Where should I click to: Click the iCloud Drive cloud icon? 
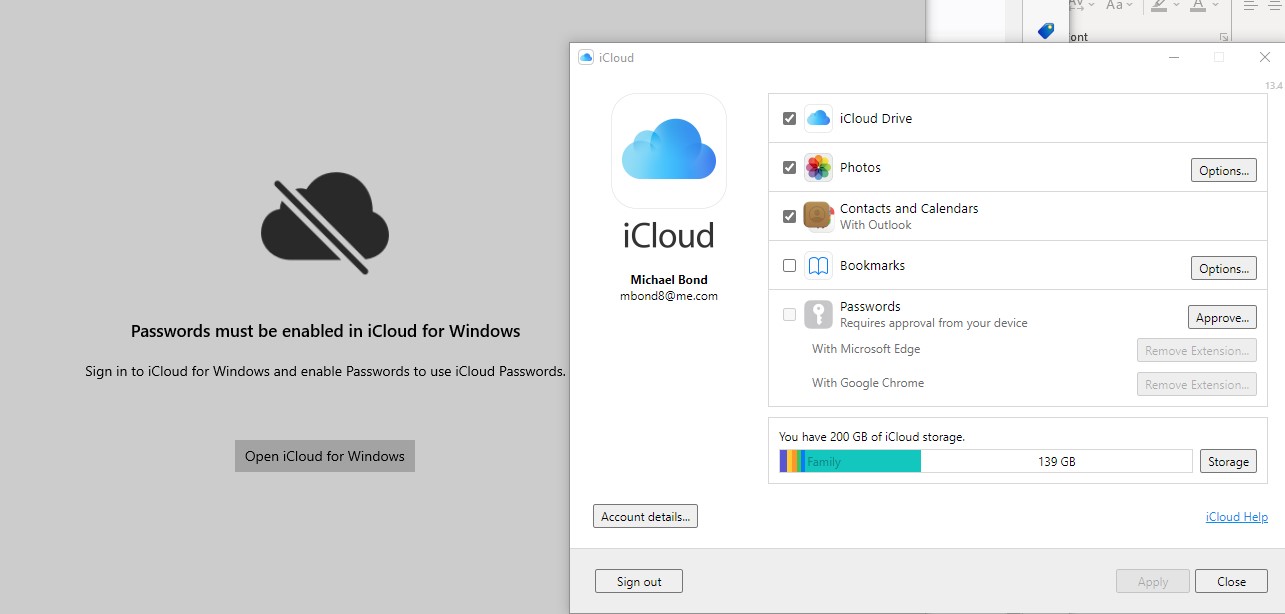[818, 118]
